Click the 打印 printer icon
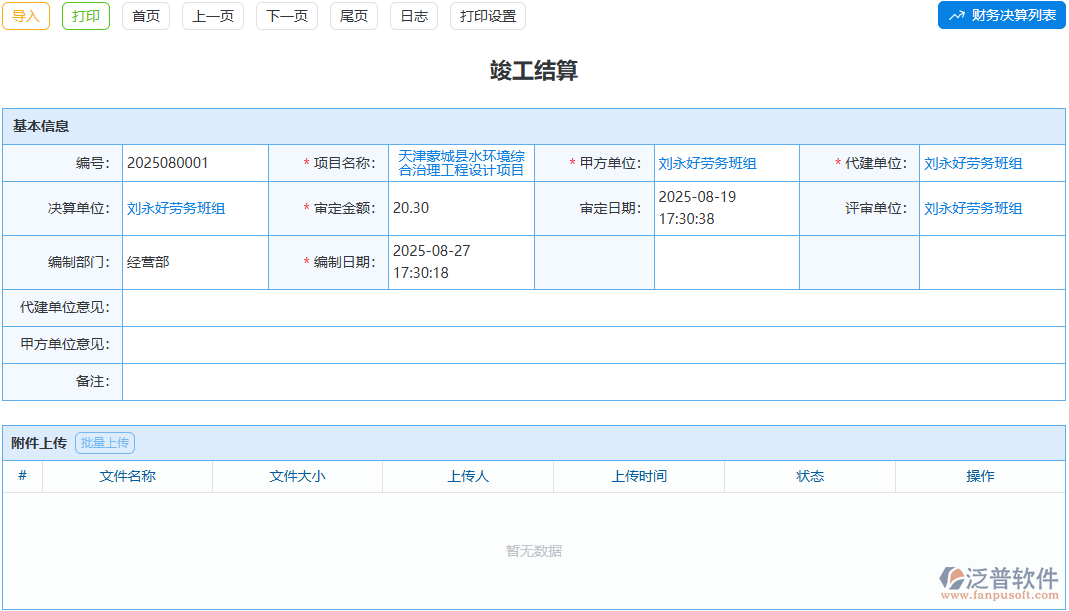Image resolution: width=1069 pixels, height=611 pixels. coord(85,16)
